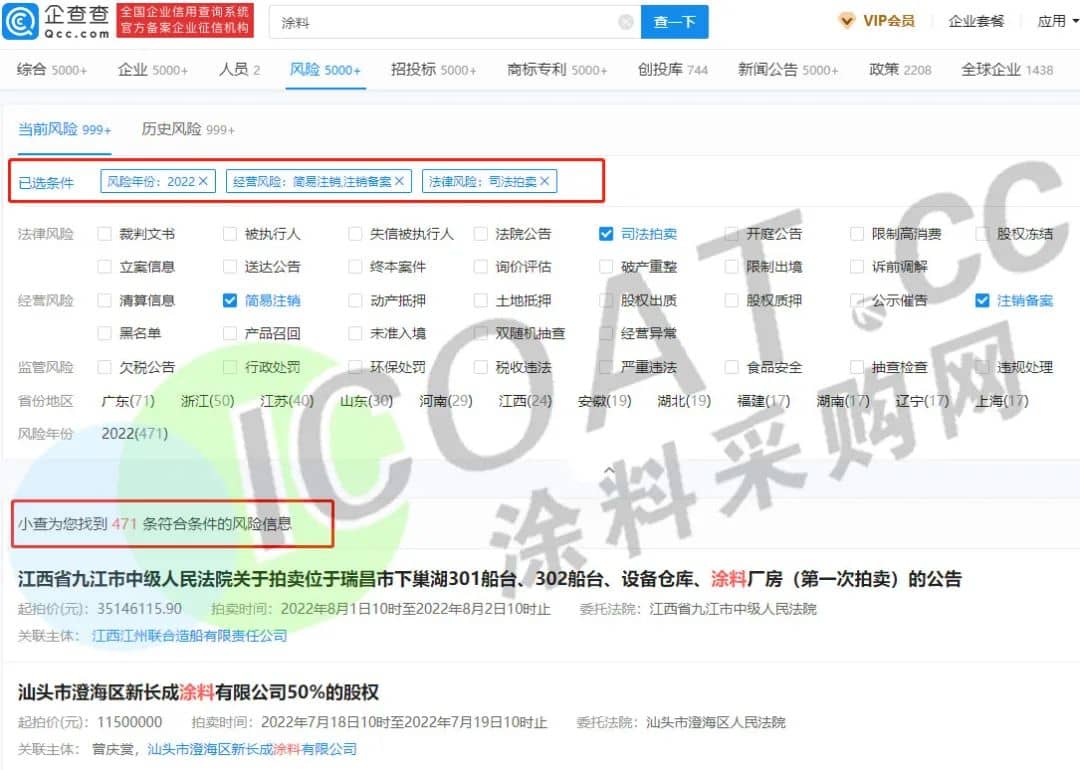1080x770 pixels.
Task: Open the 应用 dropdown menu
Action: tap(1056, 21)
